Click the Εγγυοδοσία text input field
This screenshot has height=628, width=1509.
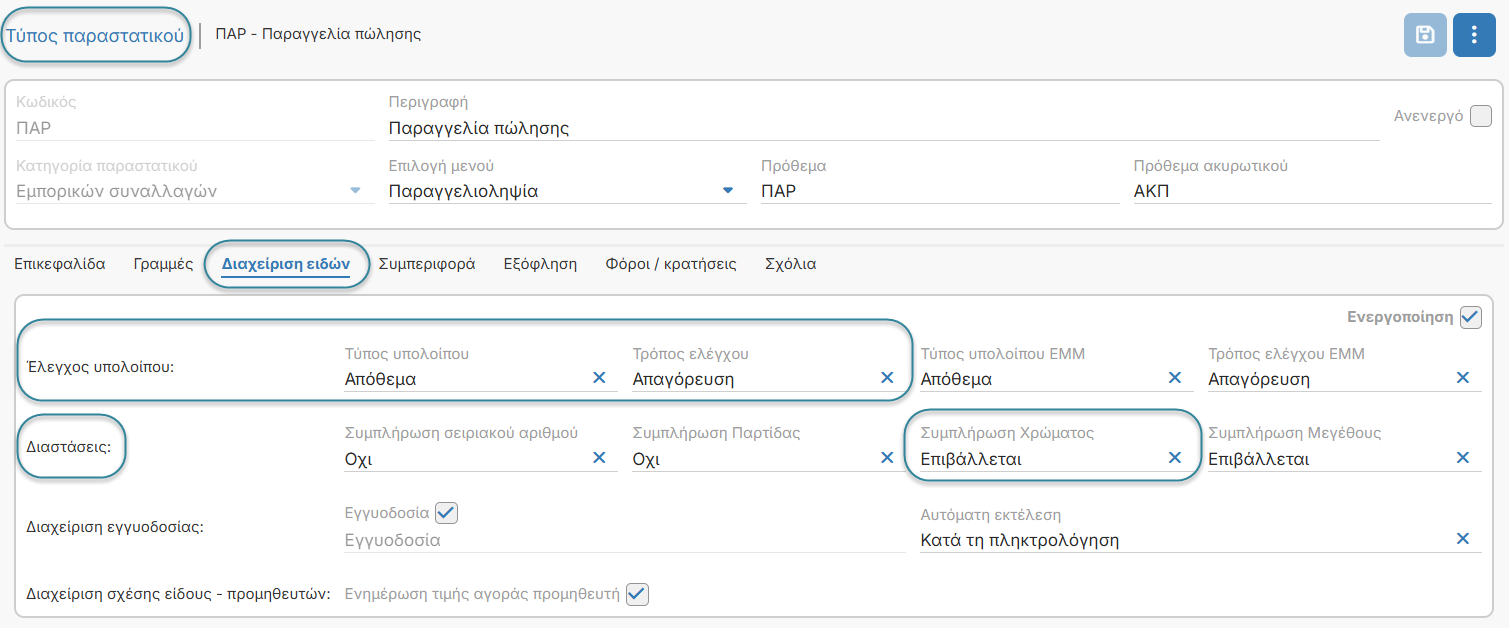tap(624, 540)
